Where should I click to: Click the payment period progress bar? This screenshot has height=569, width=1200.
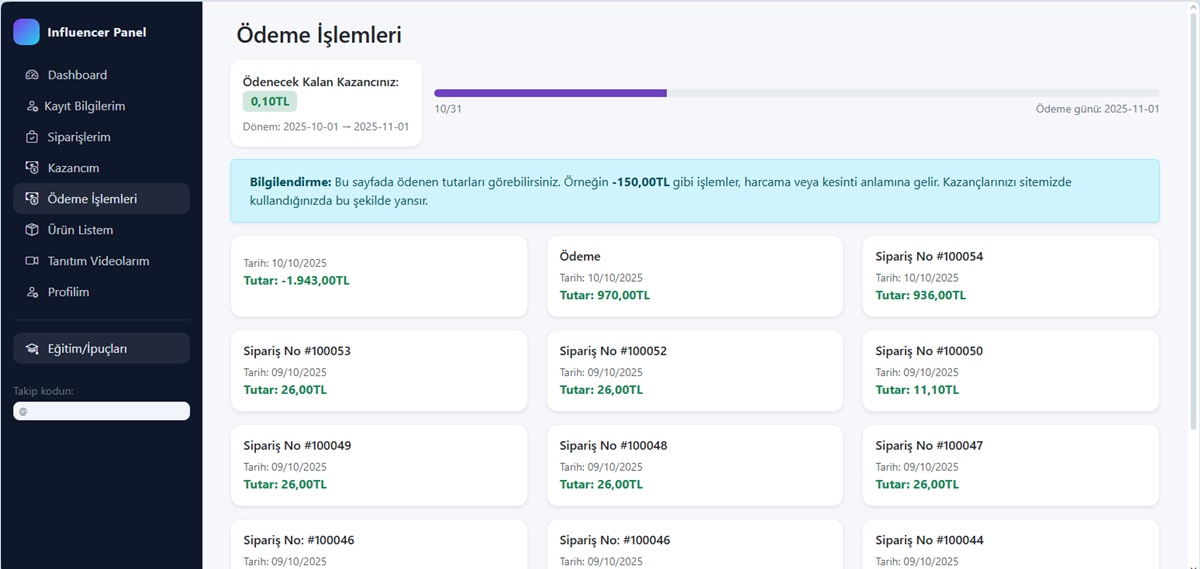coord(796,93)
